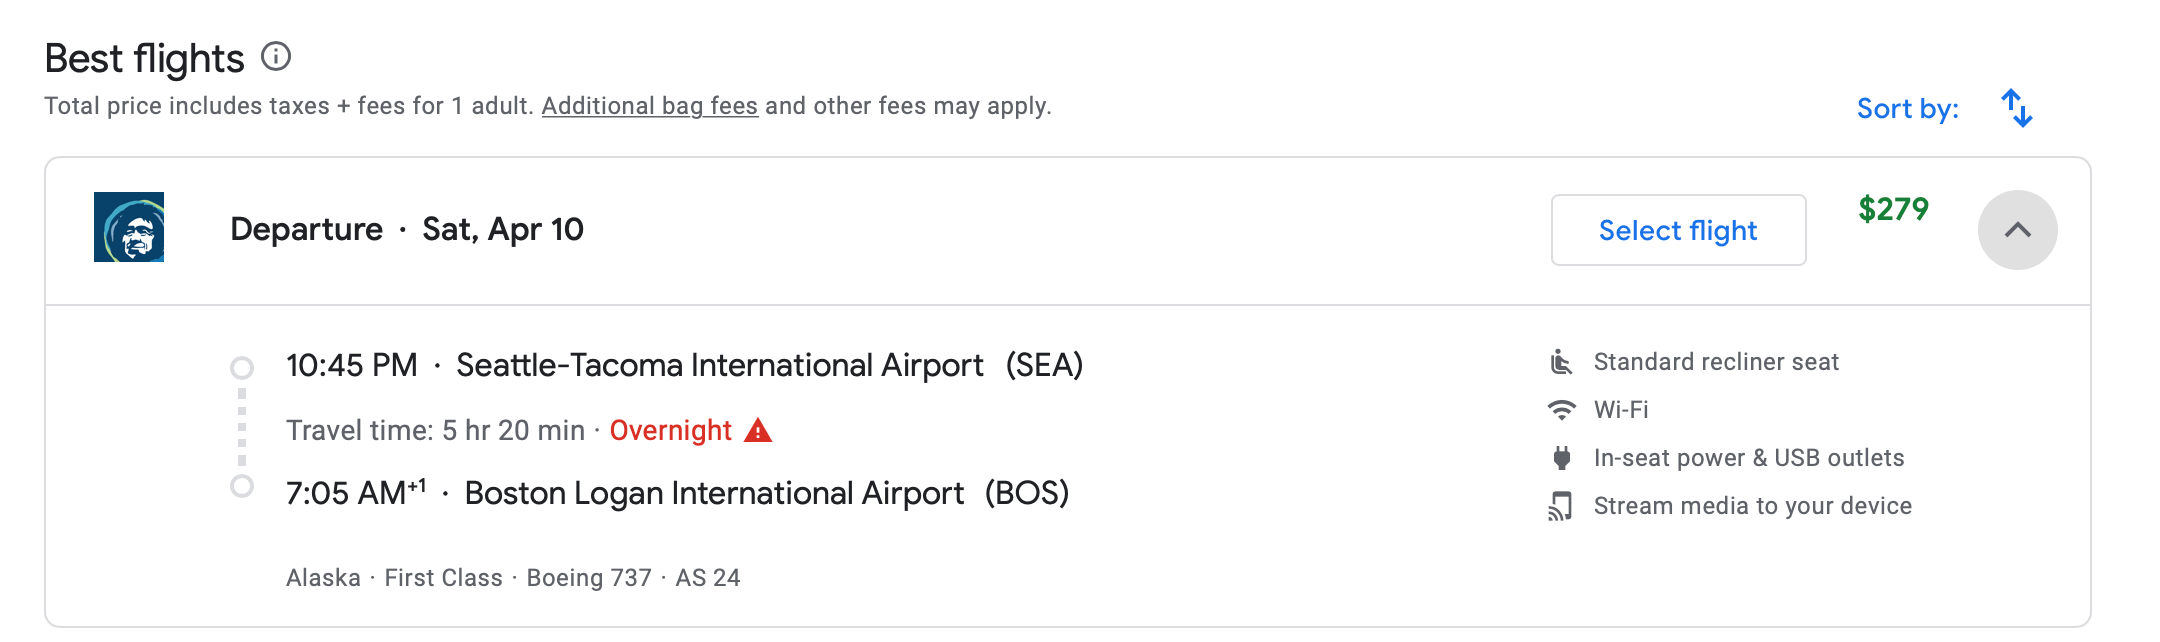Image resolution: width=2160 pixels, height=642 pixels.
Task: Click the First Class fare label
Action: click(x=442, y=577)
